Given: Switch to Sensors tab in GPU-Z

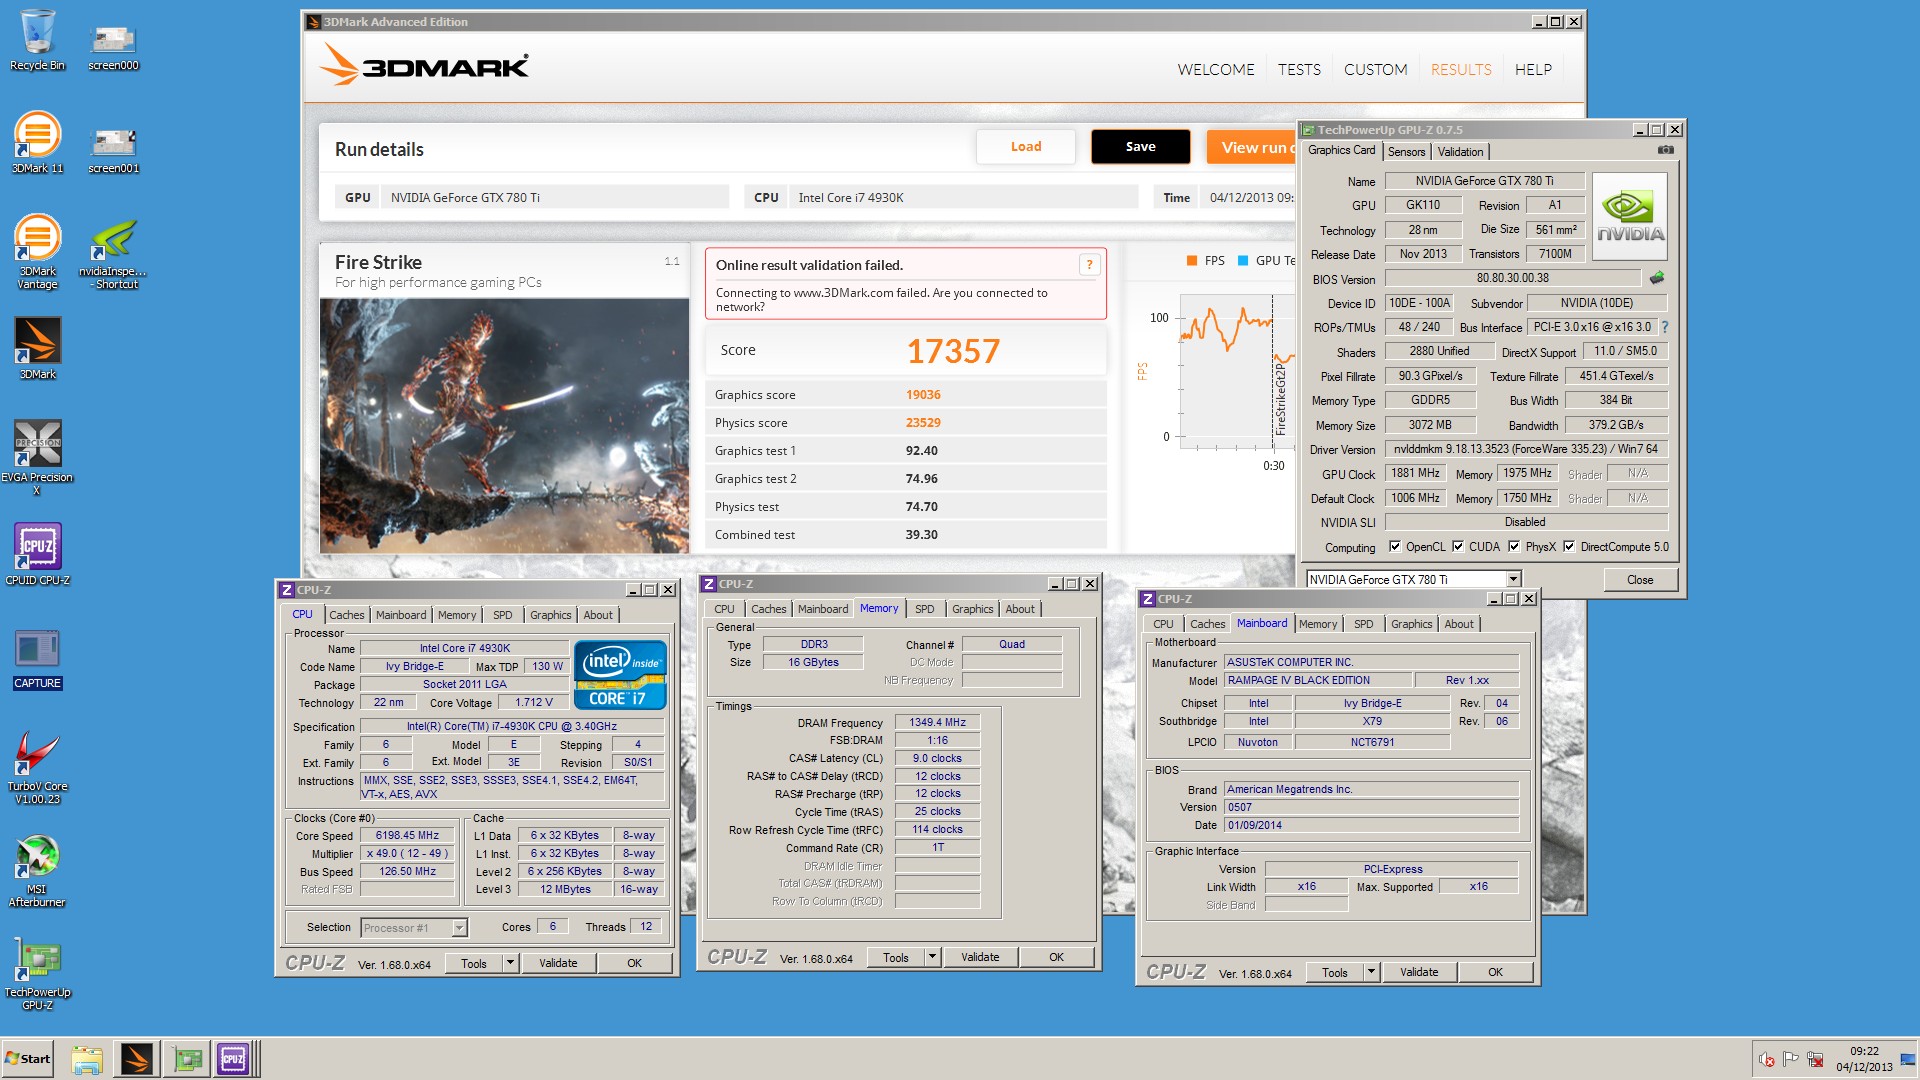Looking at the screenshot, I should click(x=1406, y=152).
